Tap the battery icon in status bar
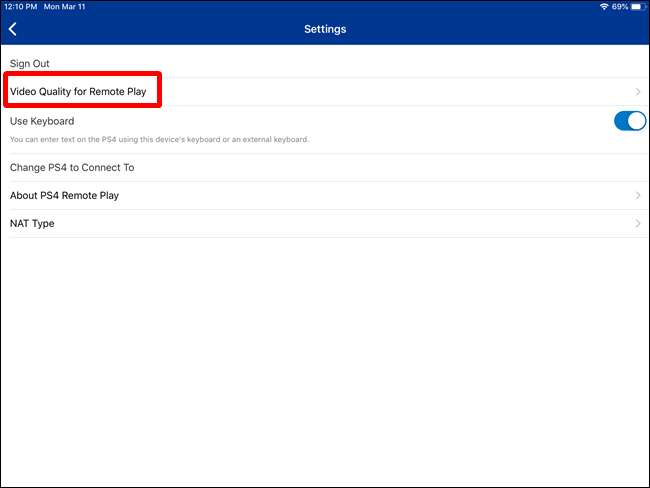 point(637,6)
